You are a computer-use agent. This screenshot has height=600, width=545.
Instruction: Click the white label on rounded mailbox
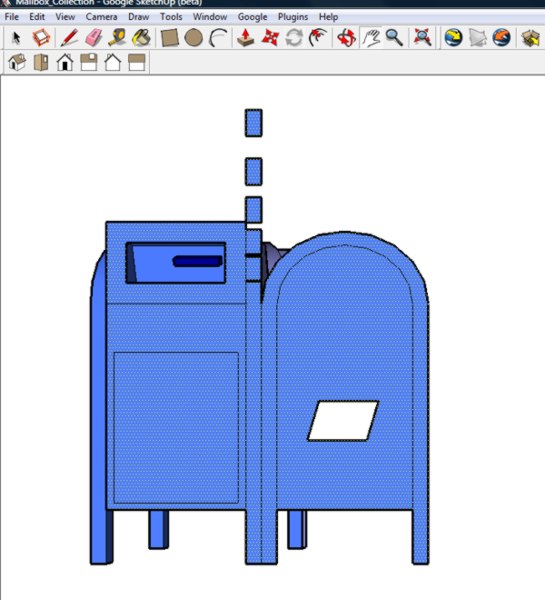[343, 421]
